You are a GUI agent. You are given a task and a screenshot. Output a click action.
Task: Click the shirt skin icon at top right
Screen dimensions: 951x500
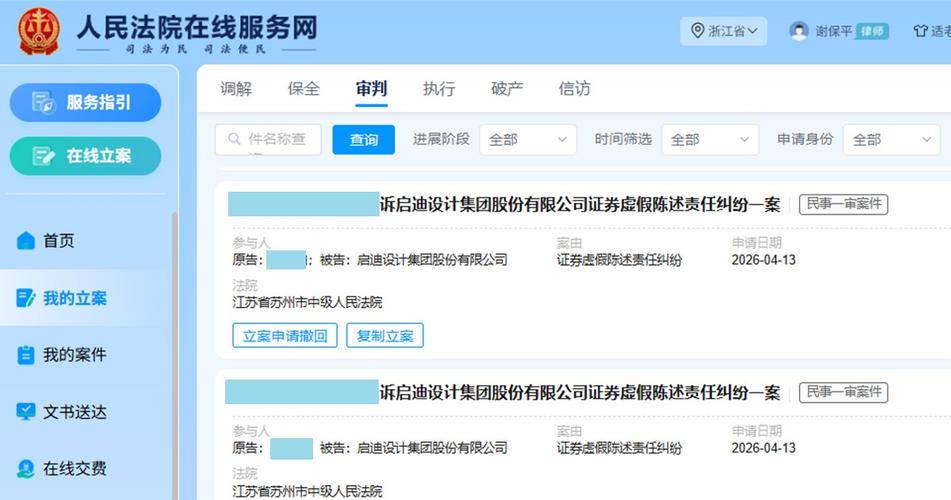(921, 31)
